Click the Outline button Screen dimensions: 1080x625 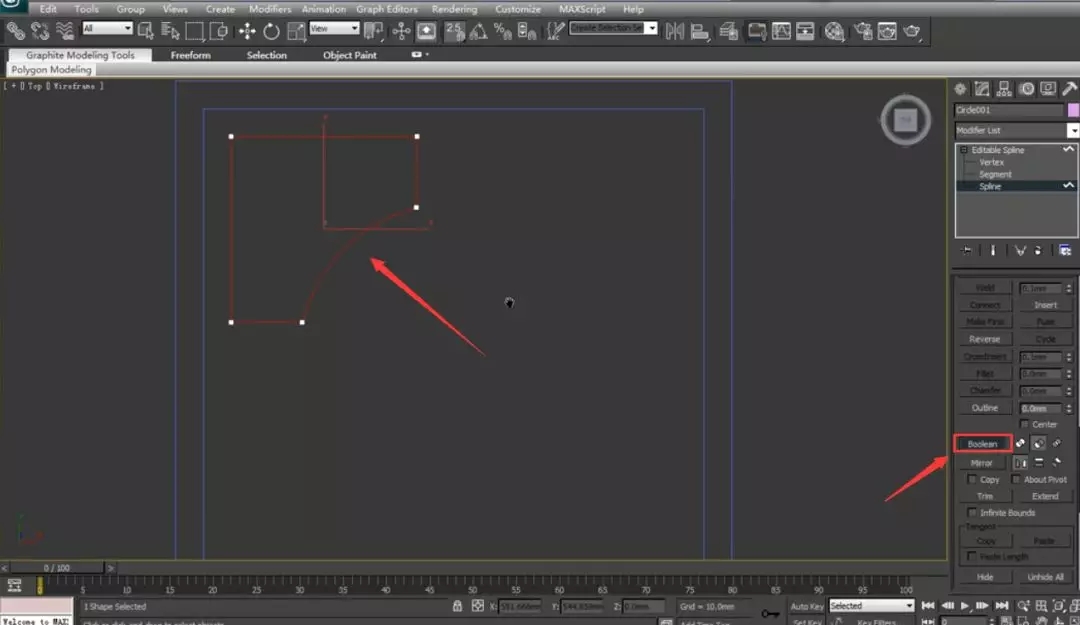(985, 408)
